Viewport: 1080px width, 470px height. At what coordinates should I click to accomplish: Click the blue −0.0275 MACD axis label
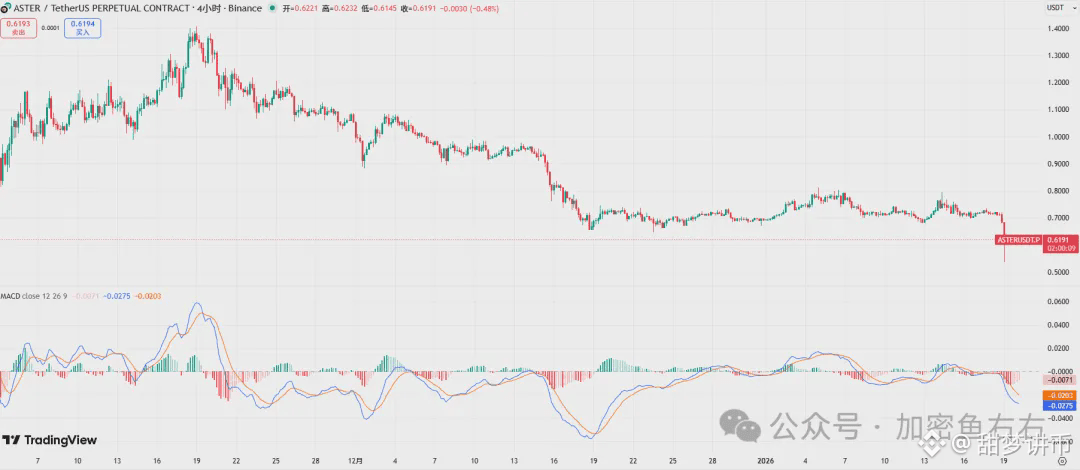1060,406
